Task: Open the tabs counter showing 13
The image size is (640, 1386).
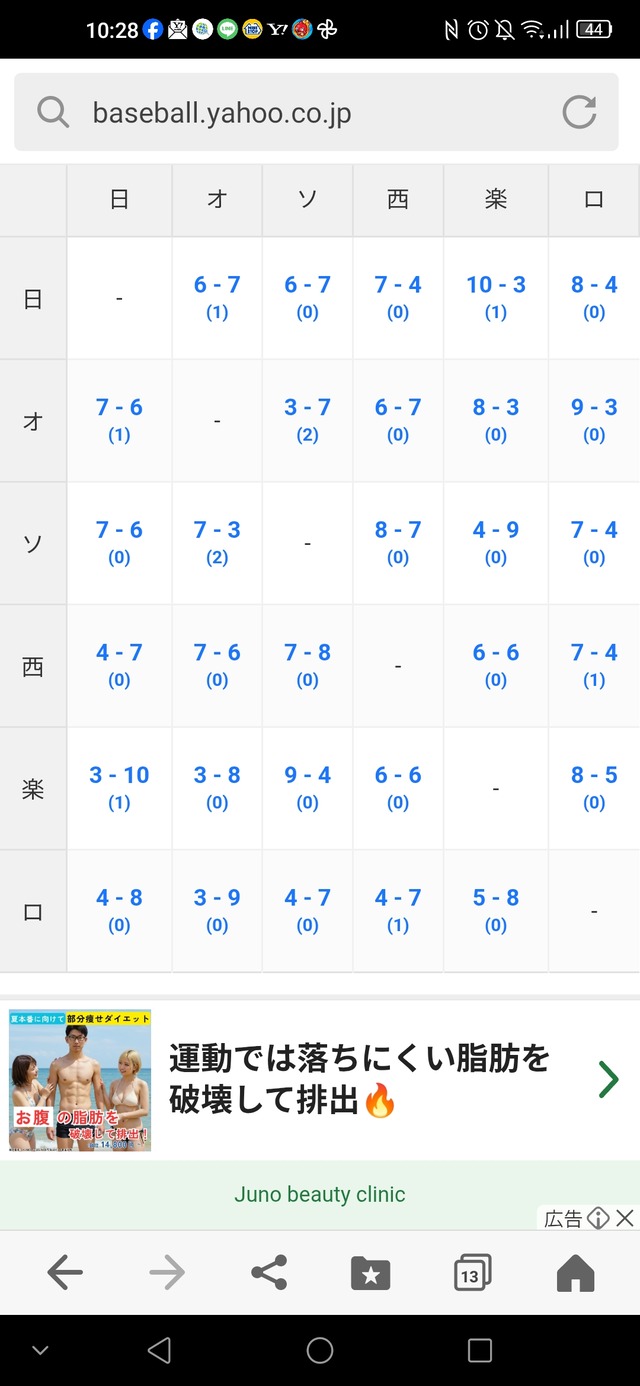Action: [472, 1273]
